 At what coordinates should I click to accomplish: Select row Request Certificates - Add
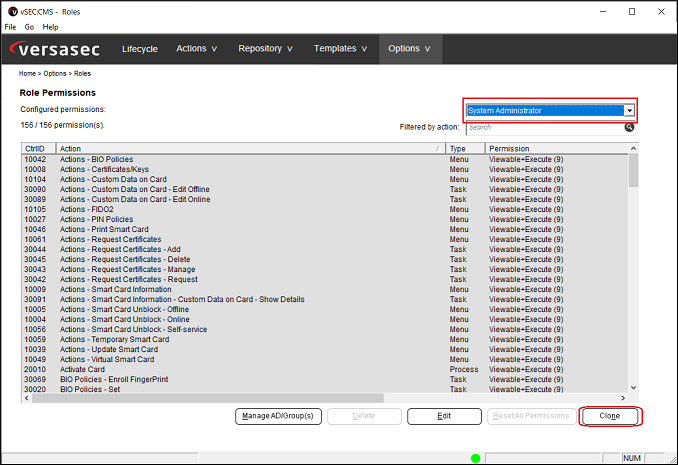325,249
